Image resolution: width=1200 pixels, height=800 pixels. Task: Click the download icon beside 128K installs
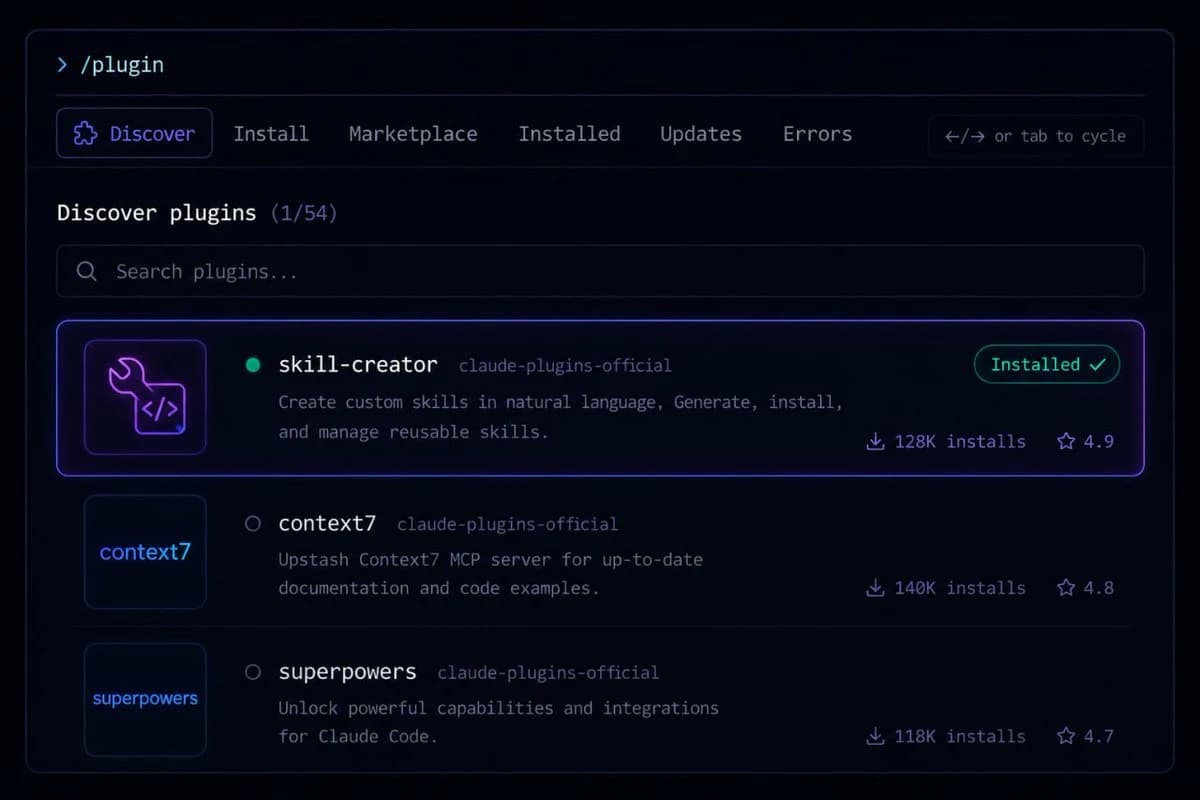pos(875,441)
